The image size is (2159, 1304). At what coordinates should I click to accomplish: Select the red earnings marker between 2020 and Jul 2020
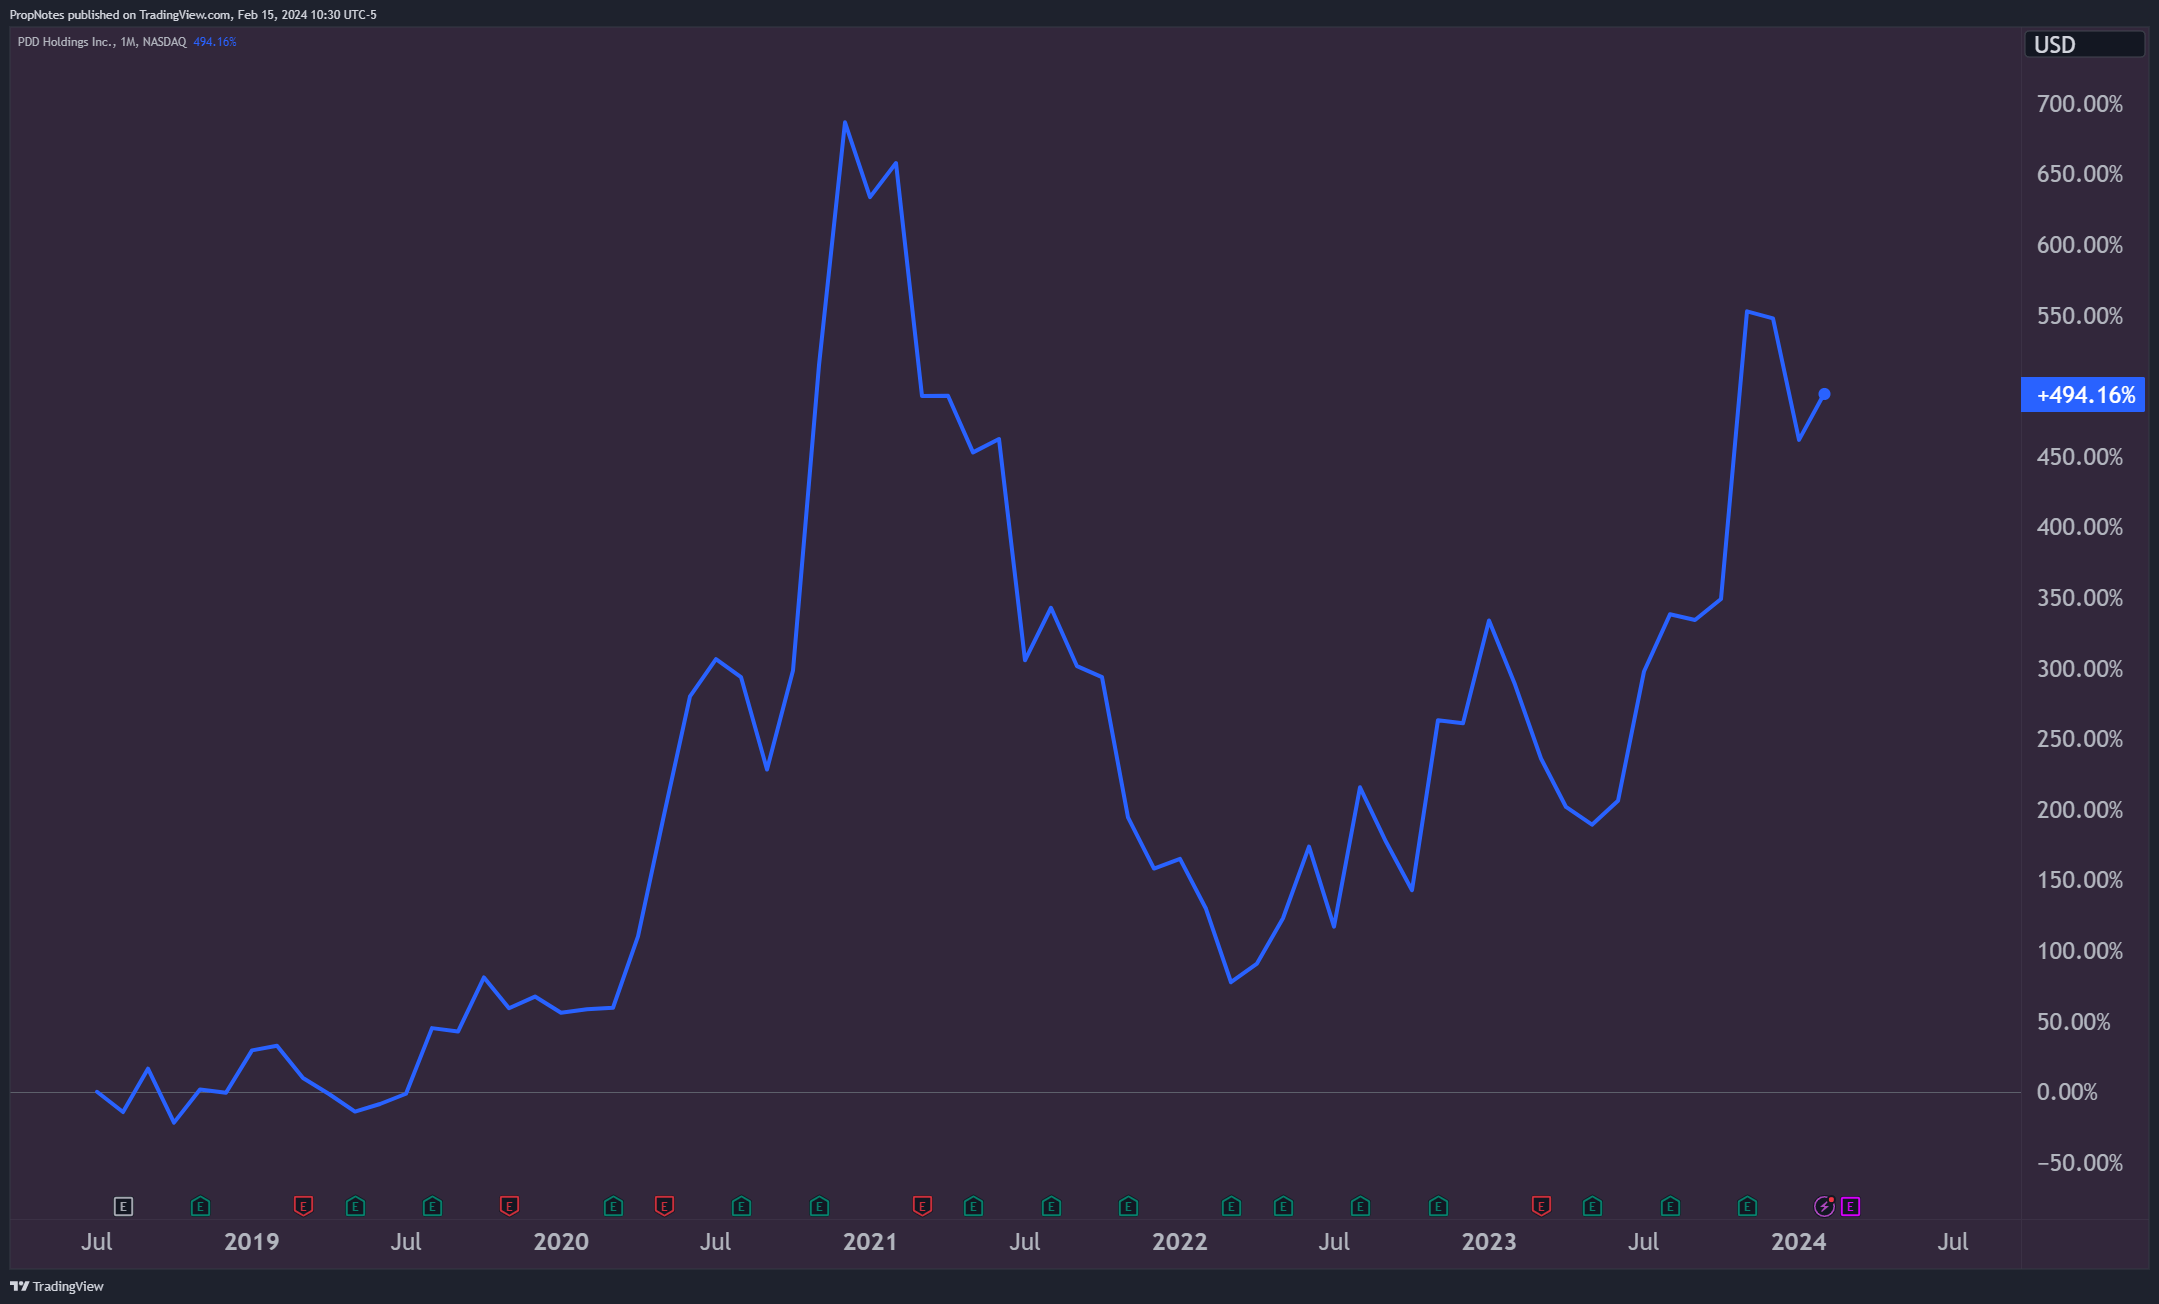664,1206
